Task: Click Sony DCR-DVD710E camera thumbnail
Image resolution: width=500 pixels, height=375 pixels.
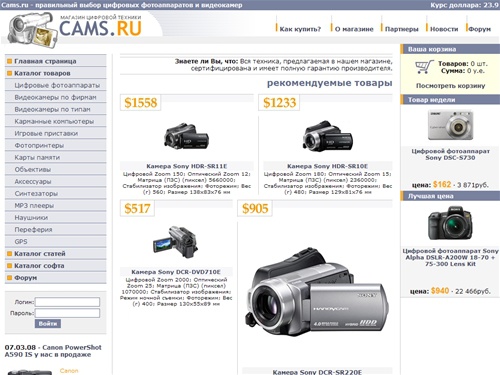Action: pyautogui.click(x=175, y=242)
